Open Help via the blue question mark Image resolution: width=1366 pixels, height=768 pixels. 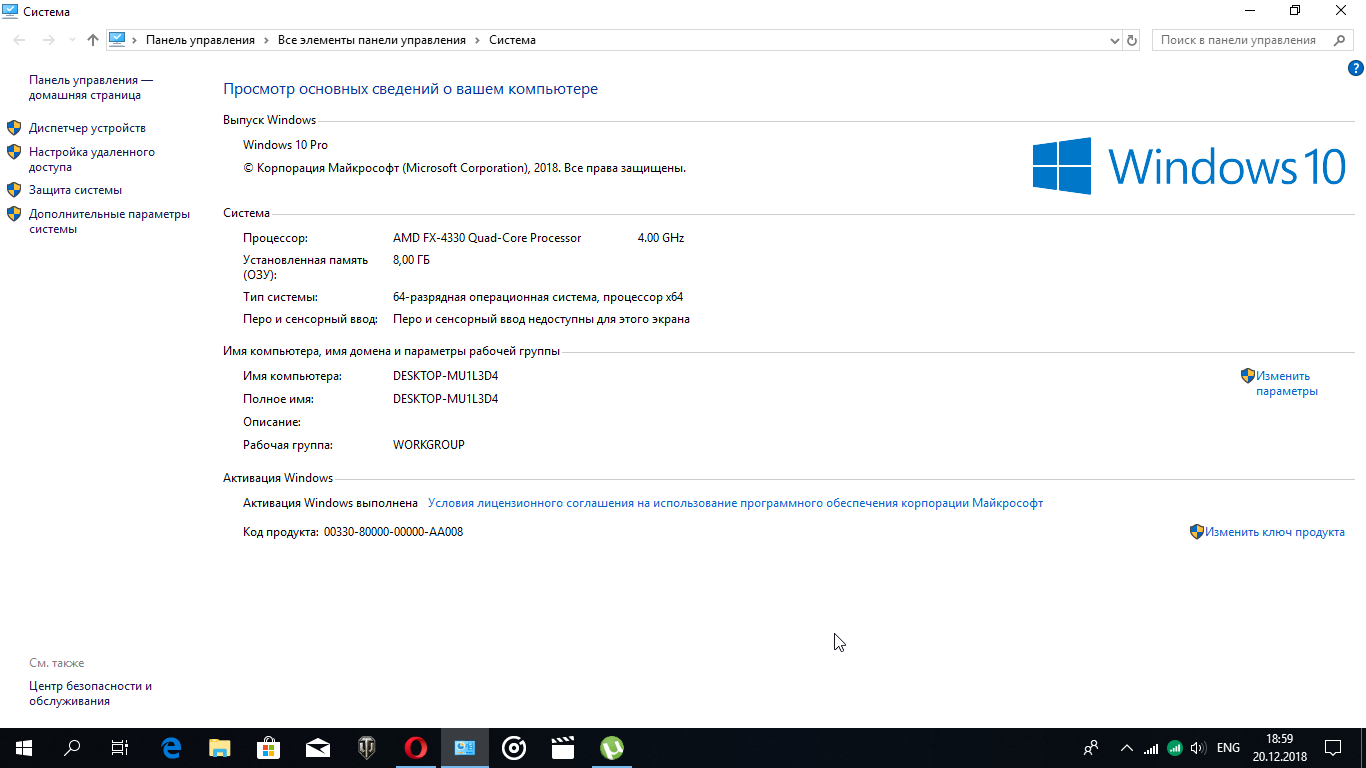point(1356,68)
